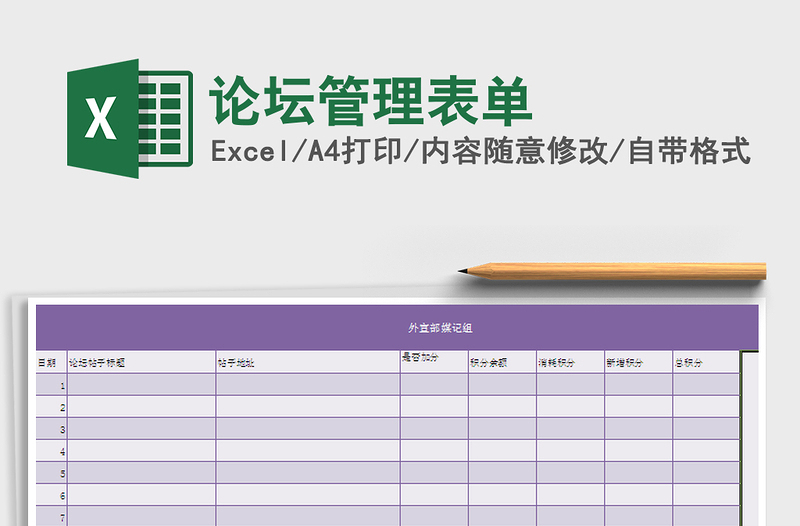
Task: Select the 日期 column header
Action: 51,362
